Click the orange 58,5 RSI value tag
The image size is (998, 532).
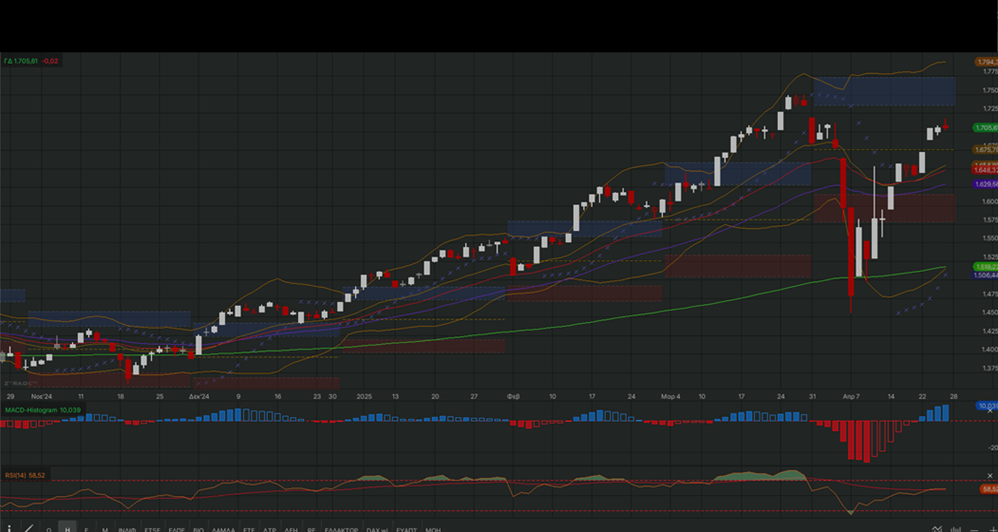pyautogui.click(x=988, y=489)
